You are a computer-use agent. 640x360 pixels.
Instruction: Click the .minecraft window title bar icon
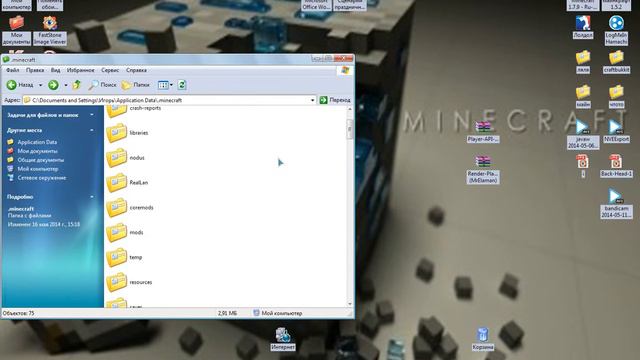pyautogui.click(x=6, y=60)
